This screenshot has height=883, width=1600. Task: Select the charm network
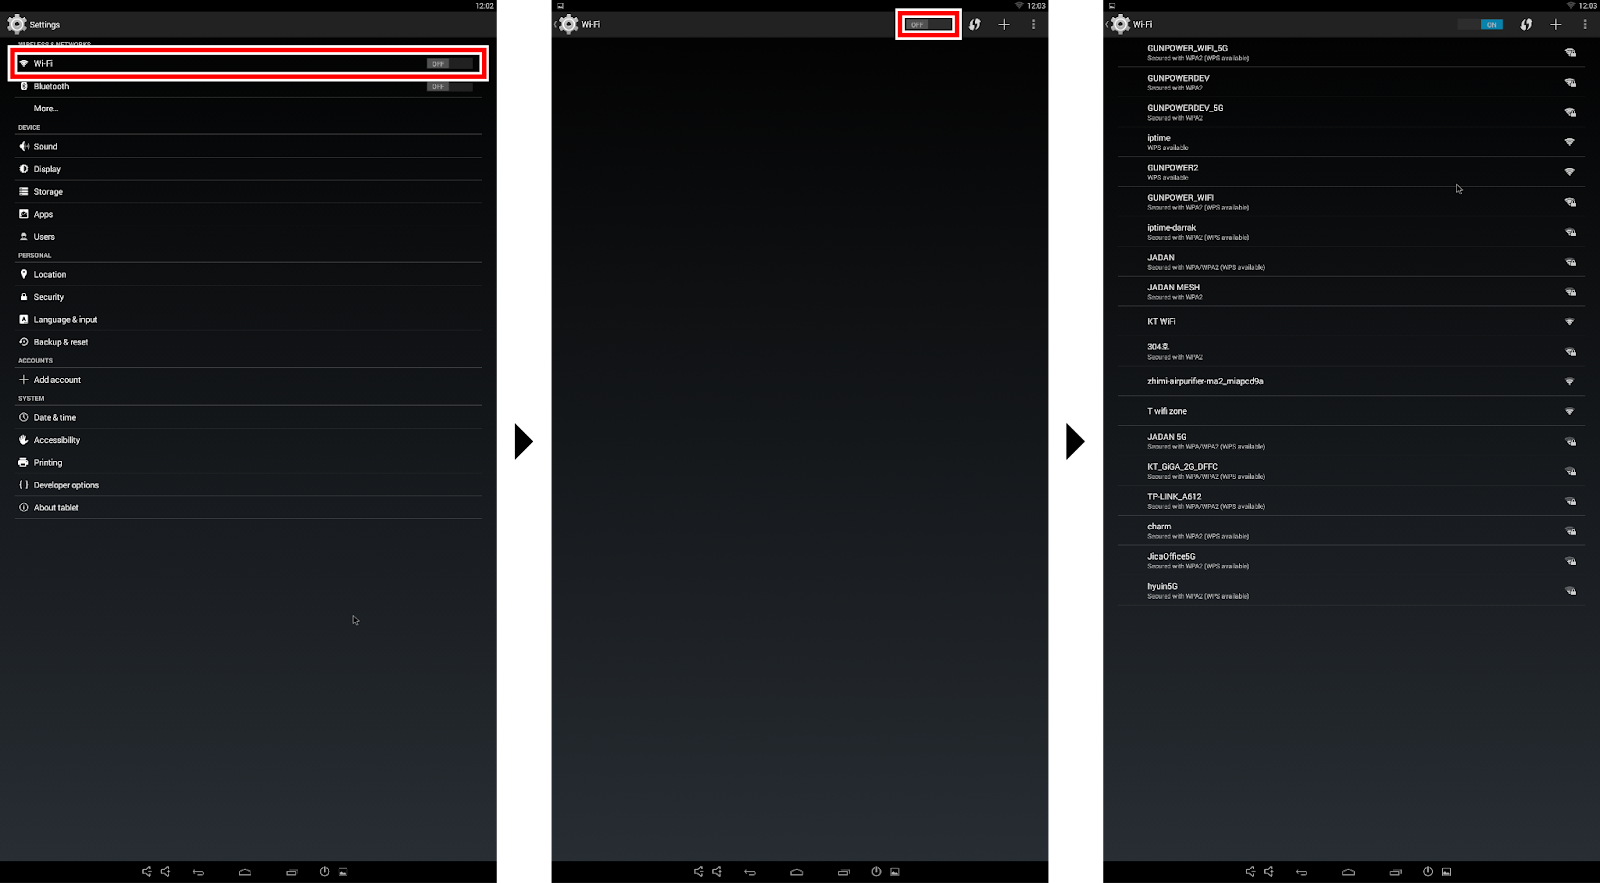click(1351, 531)
